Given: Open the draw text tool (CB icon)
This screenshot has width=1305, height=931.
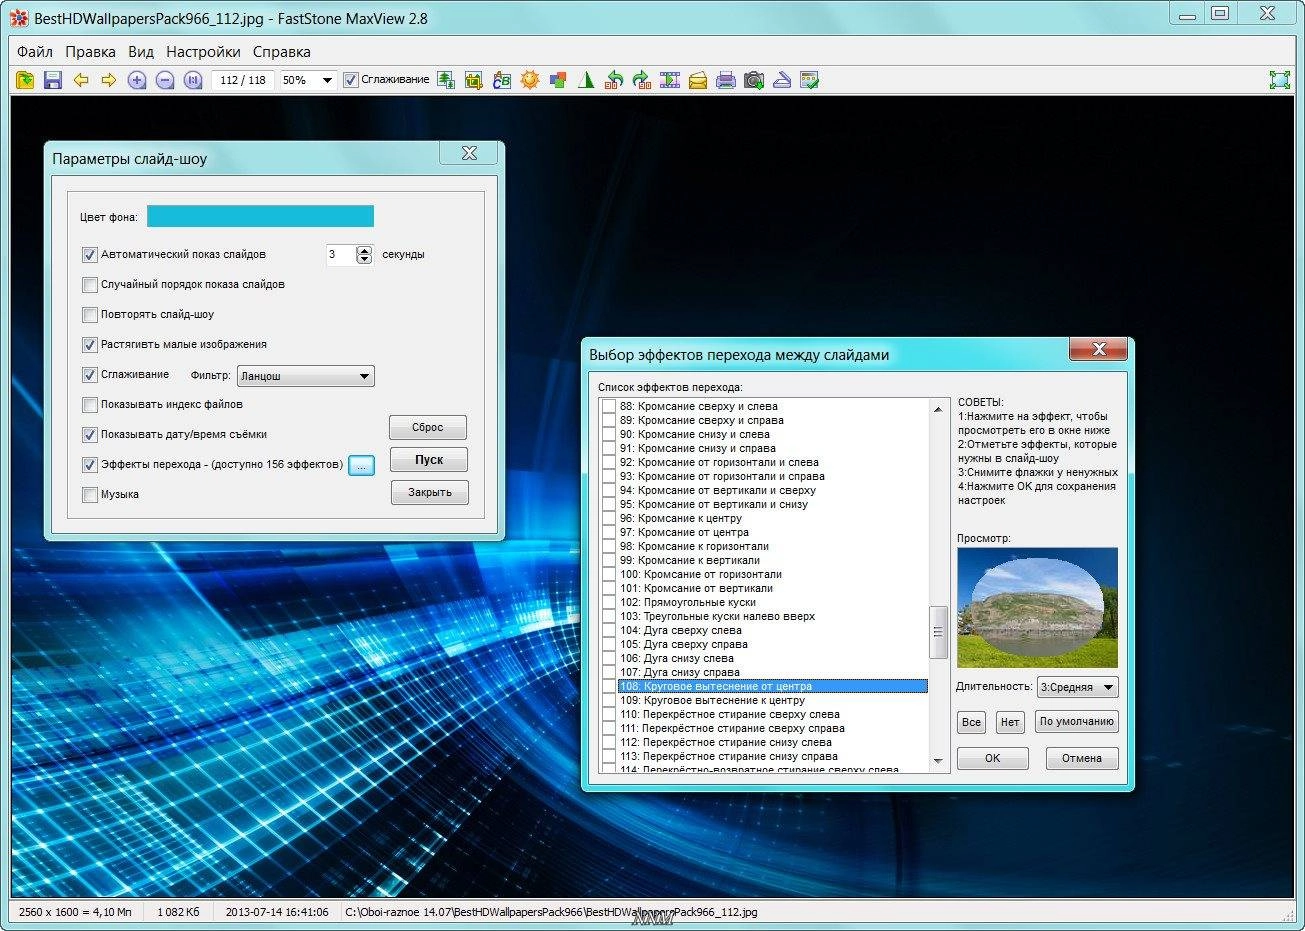Looking at the screenshot, I should (x=502, y=80).
